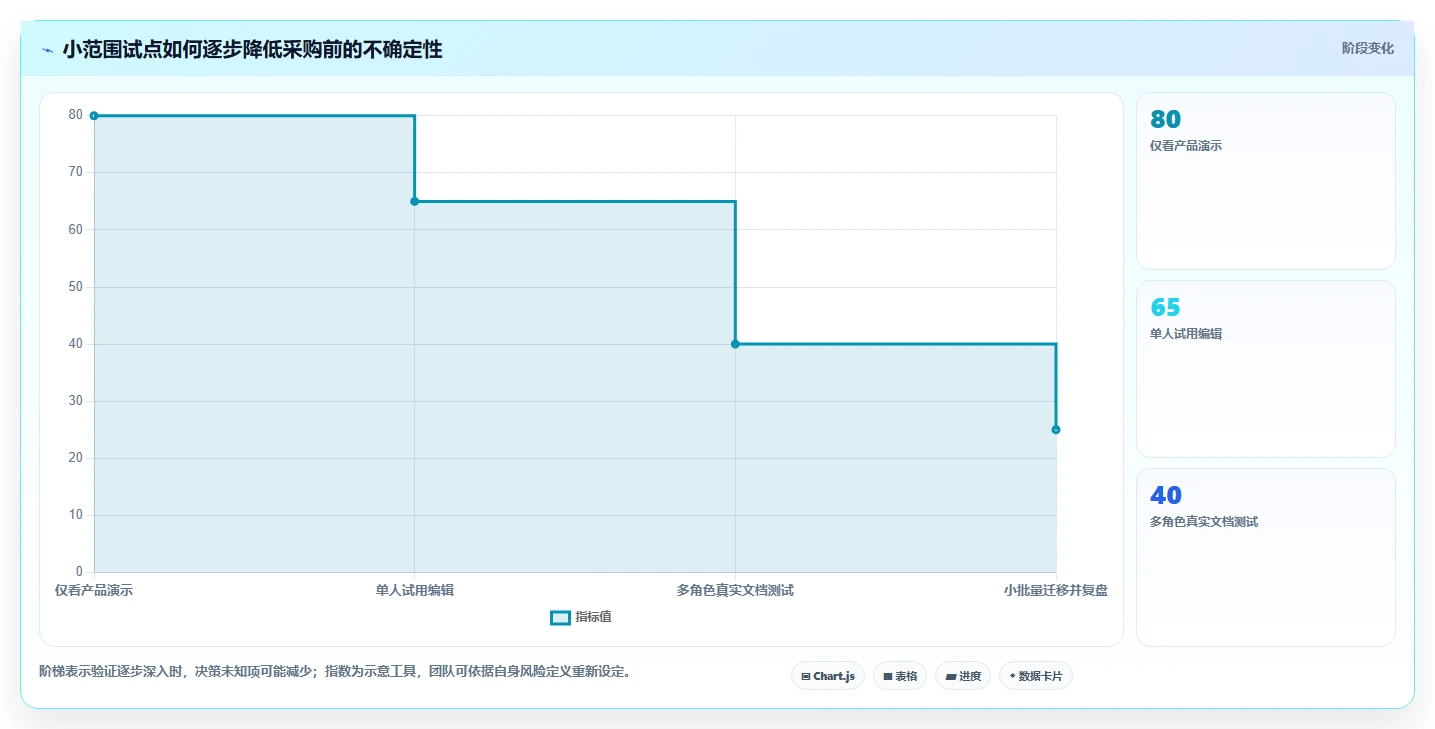
Task: Select the data point at 多角色真实文档测试 (40)
Action: (735, 344)
